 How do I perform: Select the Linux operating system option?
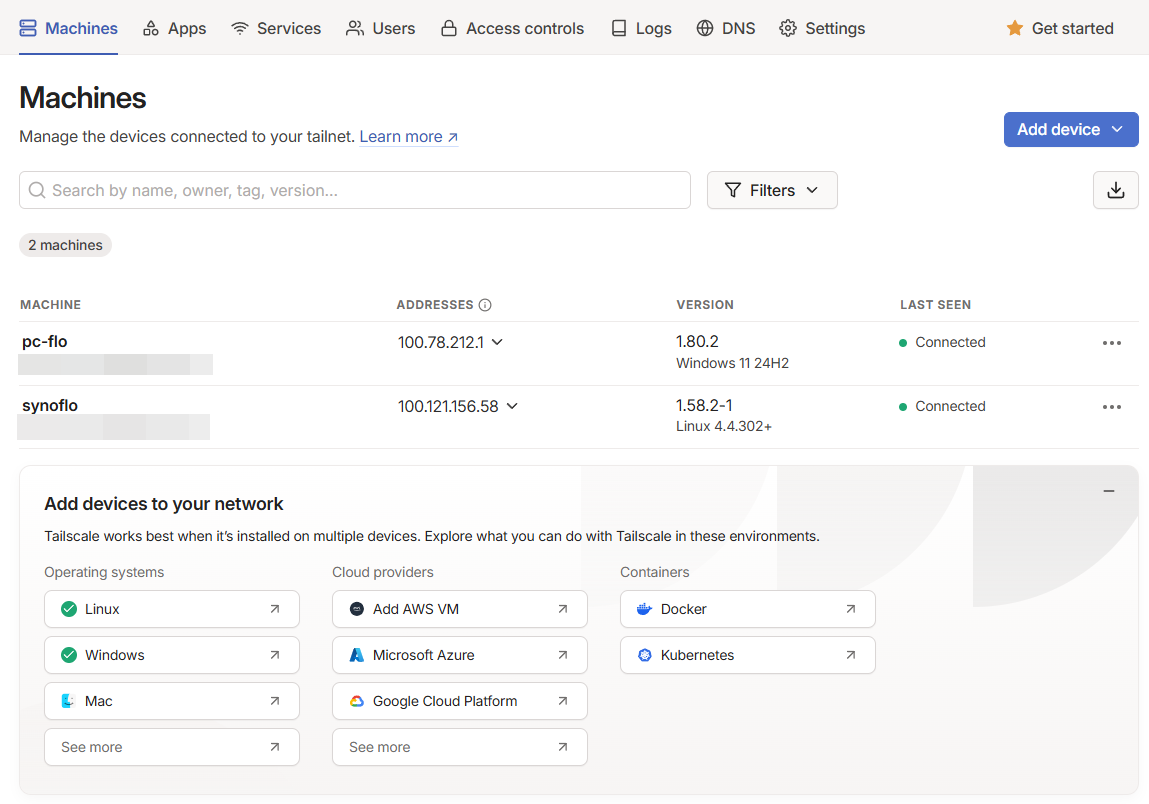pyautogui.click(x=171, y=609)
